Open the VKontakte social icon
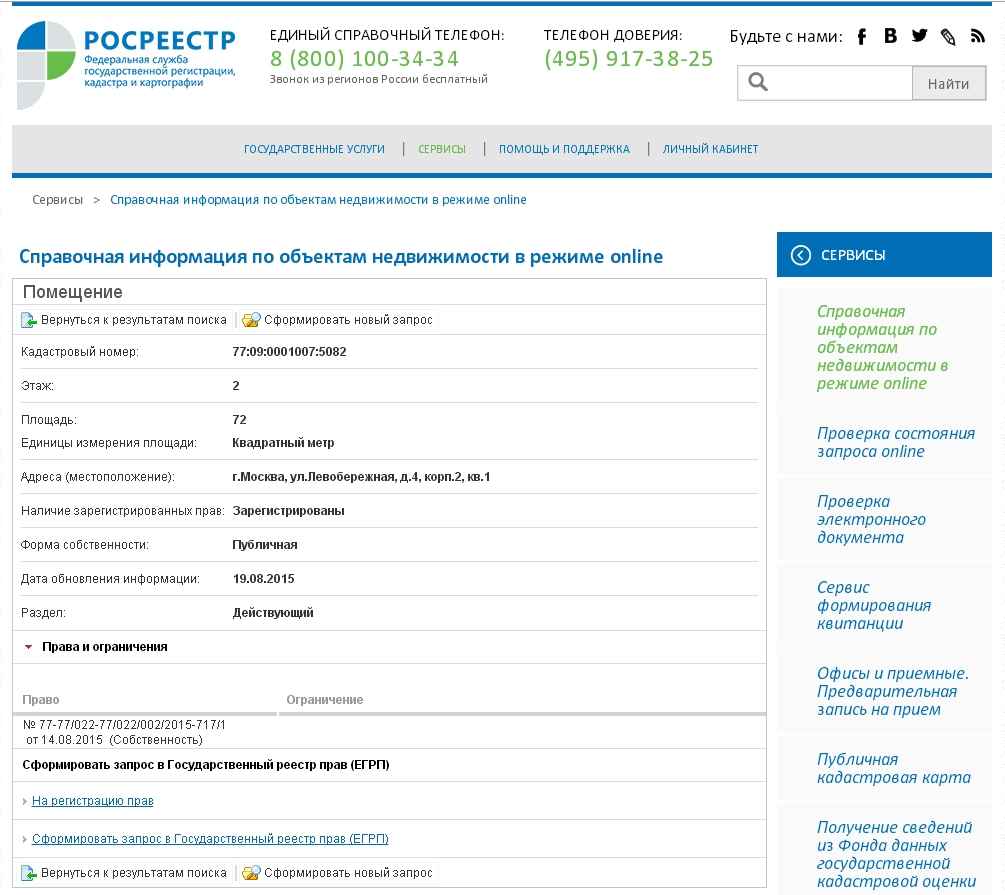 pos(891,37)
